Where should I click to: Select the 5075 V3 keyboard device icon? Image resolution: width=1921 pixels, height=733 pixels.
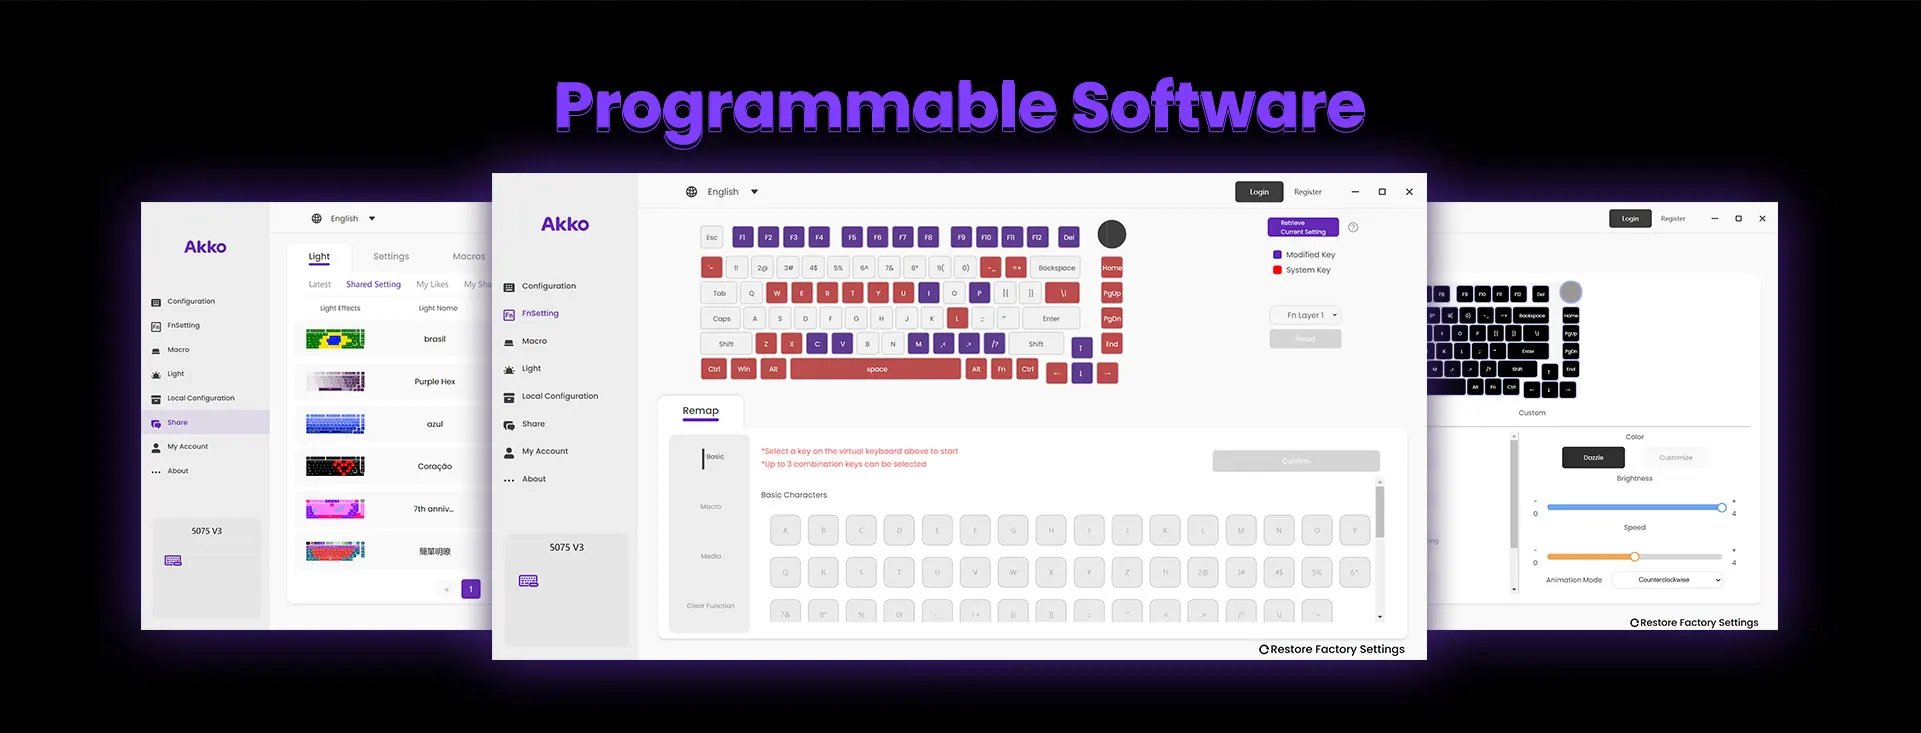[x=529, y=581]
